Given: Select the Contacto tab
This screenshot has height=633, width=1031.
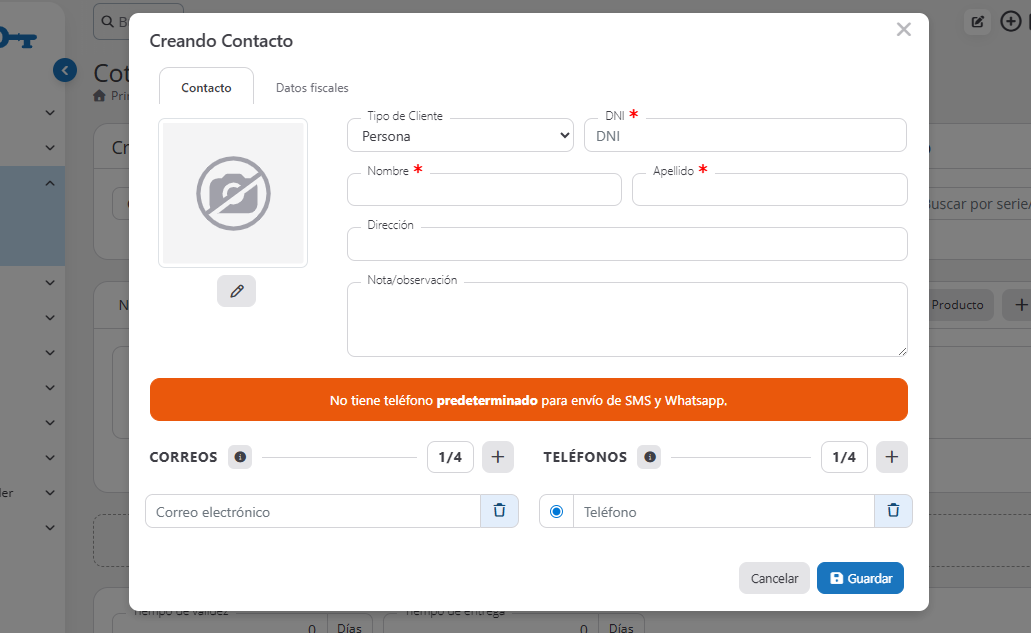Looking at the screenshot, I should point(206,87).
